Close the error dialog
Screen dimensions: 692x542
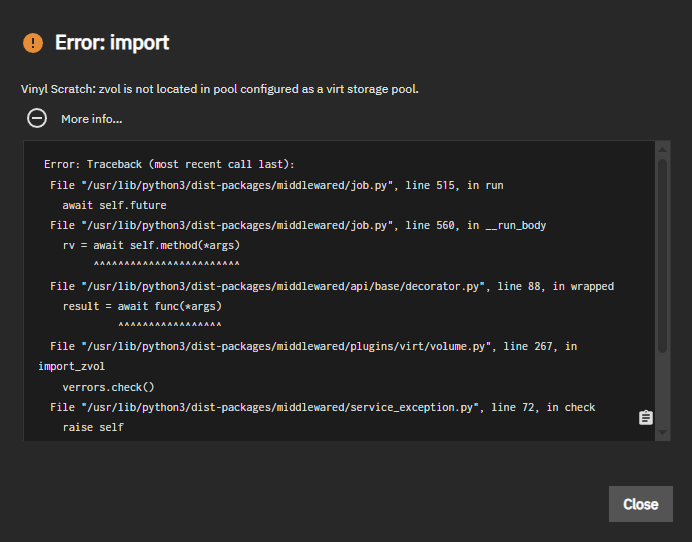pyautogui.click(x=640, y=504)
